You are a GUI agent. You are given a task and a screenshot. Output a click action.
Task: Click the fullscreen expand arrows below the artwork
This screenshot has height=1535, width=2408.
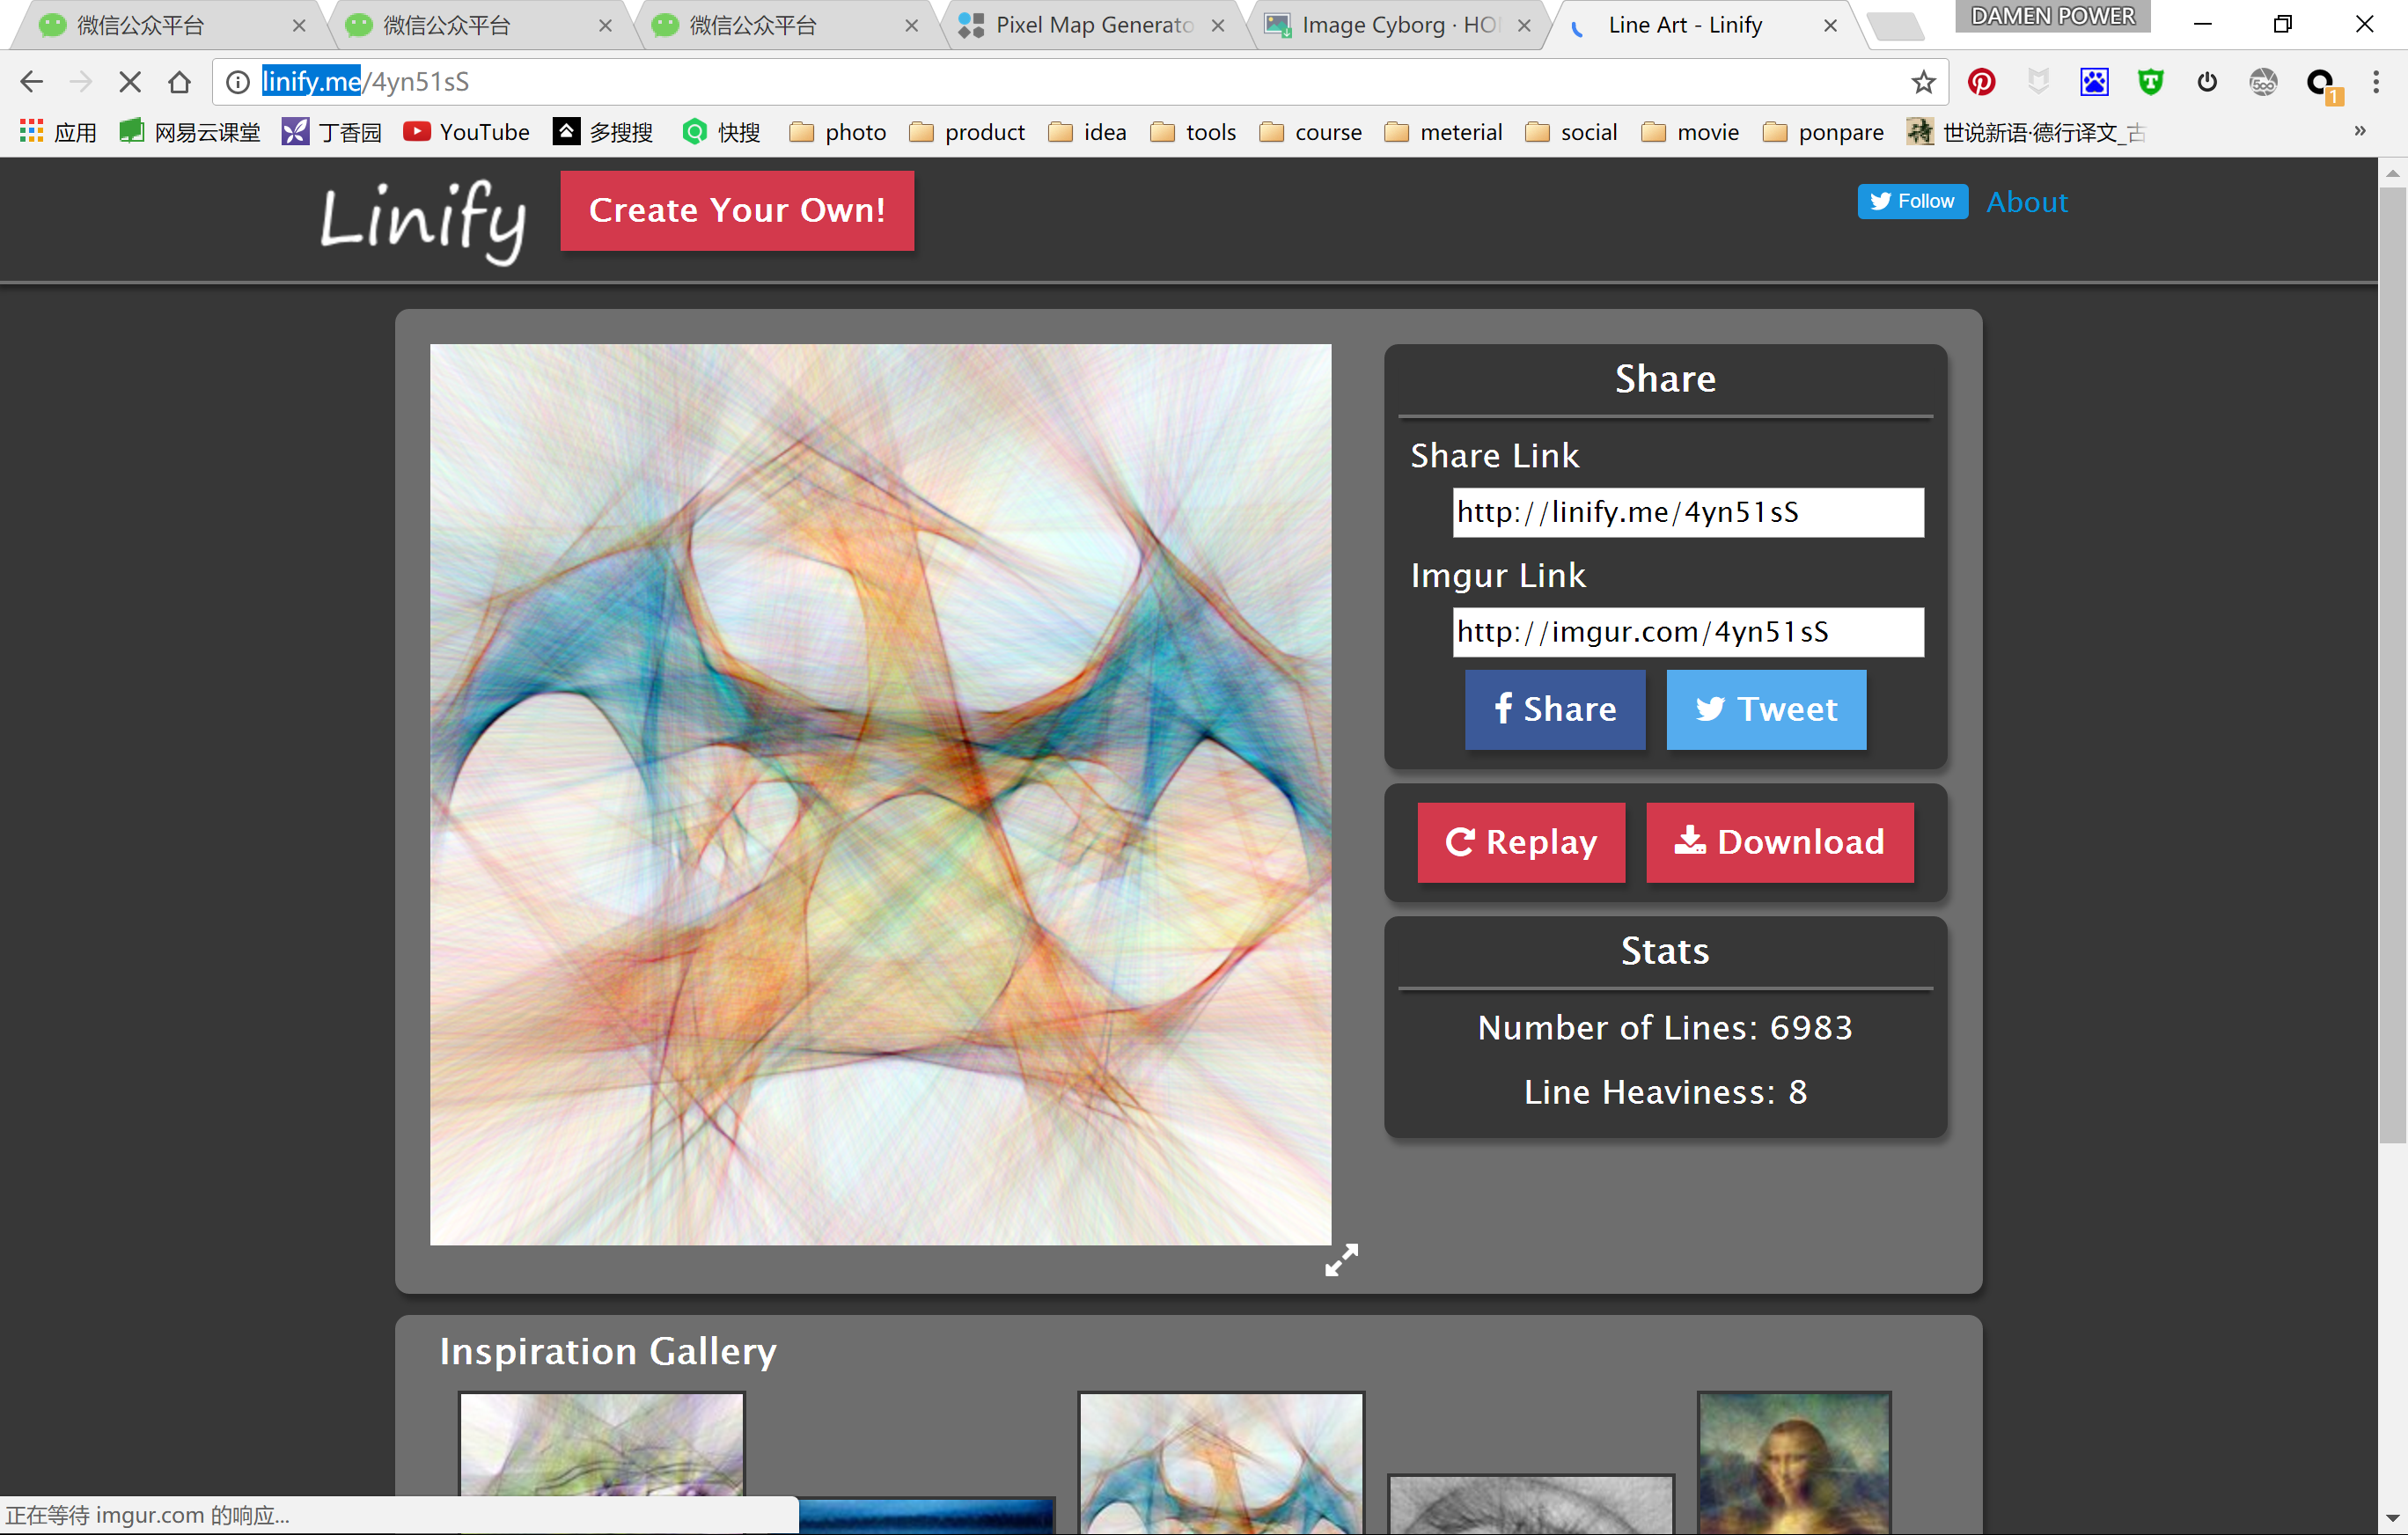1341,1260
